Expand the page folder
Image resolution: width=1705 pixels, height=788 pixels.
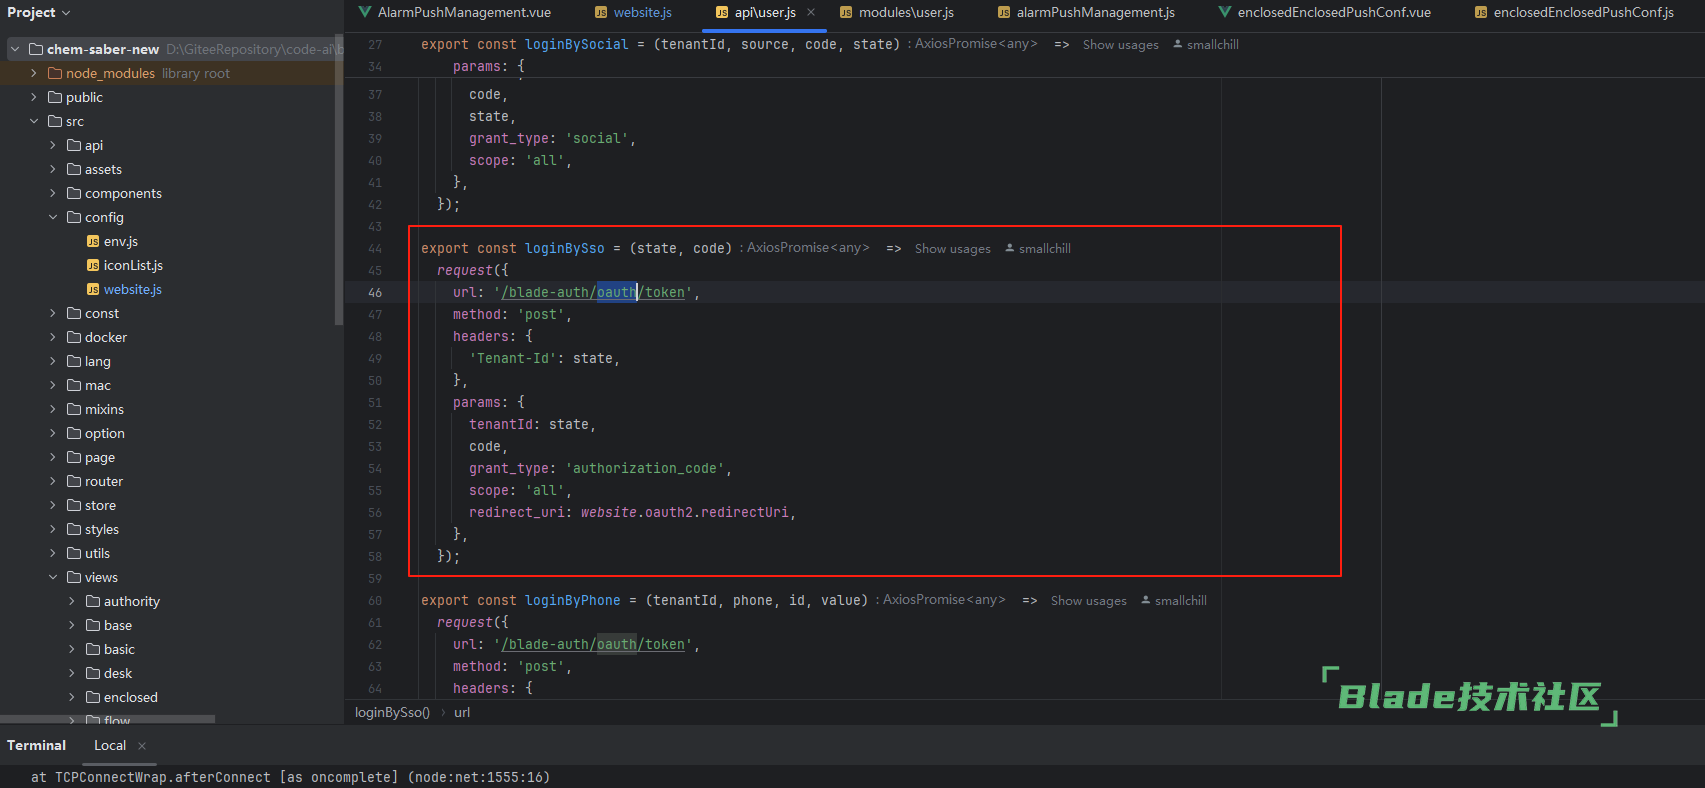coord(53,457)
